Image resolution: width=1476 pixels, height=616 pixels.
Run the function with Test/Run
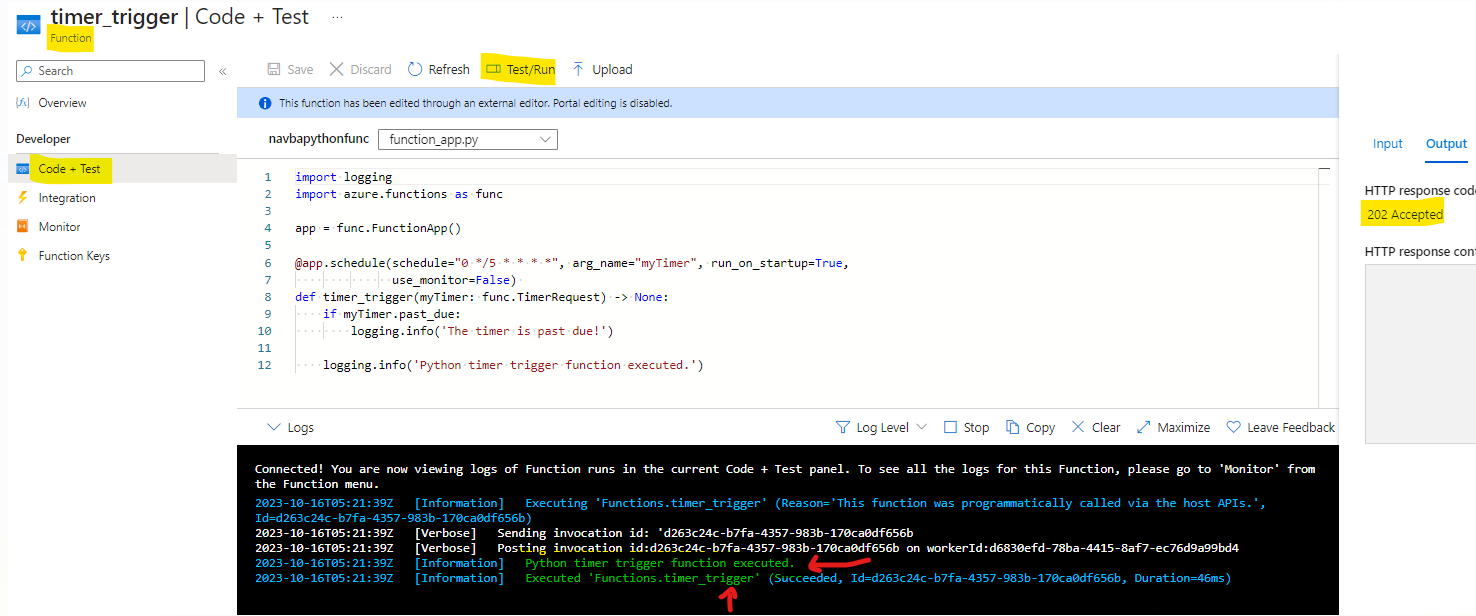coord(519,69)
